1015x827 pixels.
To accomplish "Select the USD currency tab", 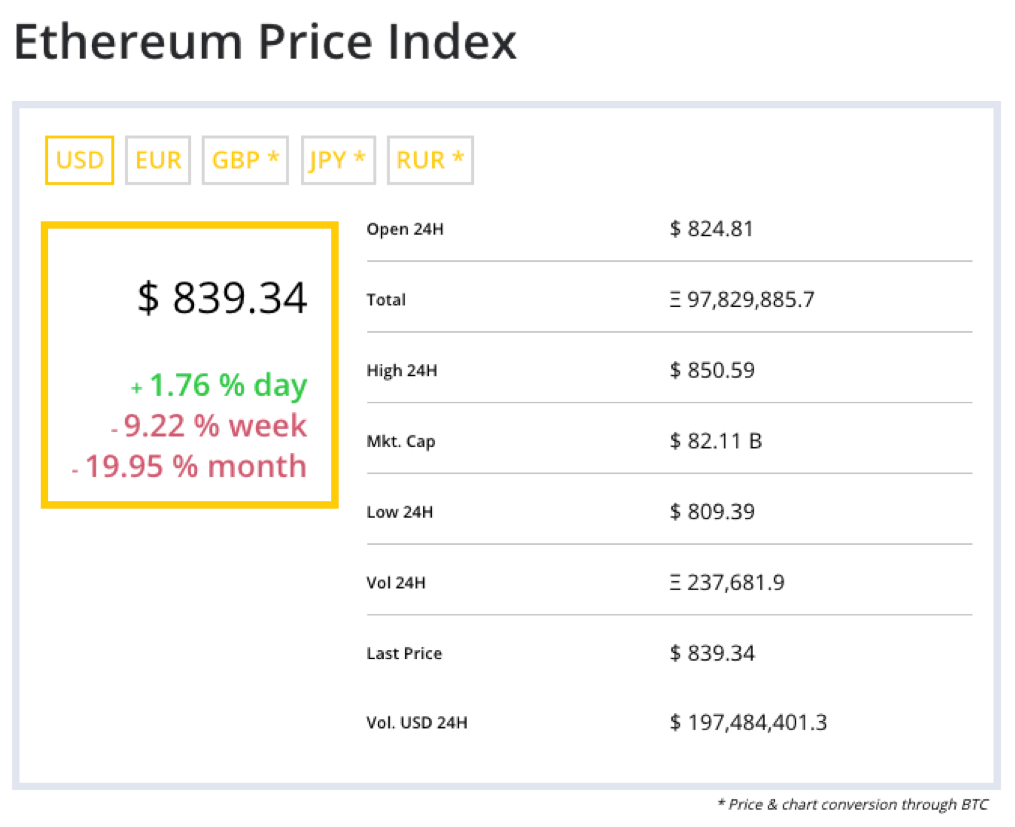I will coord(80,160).
